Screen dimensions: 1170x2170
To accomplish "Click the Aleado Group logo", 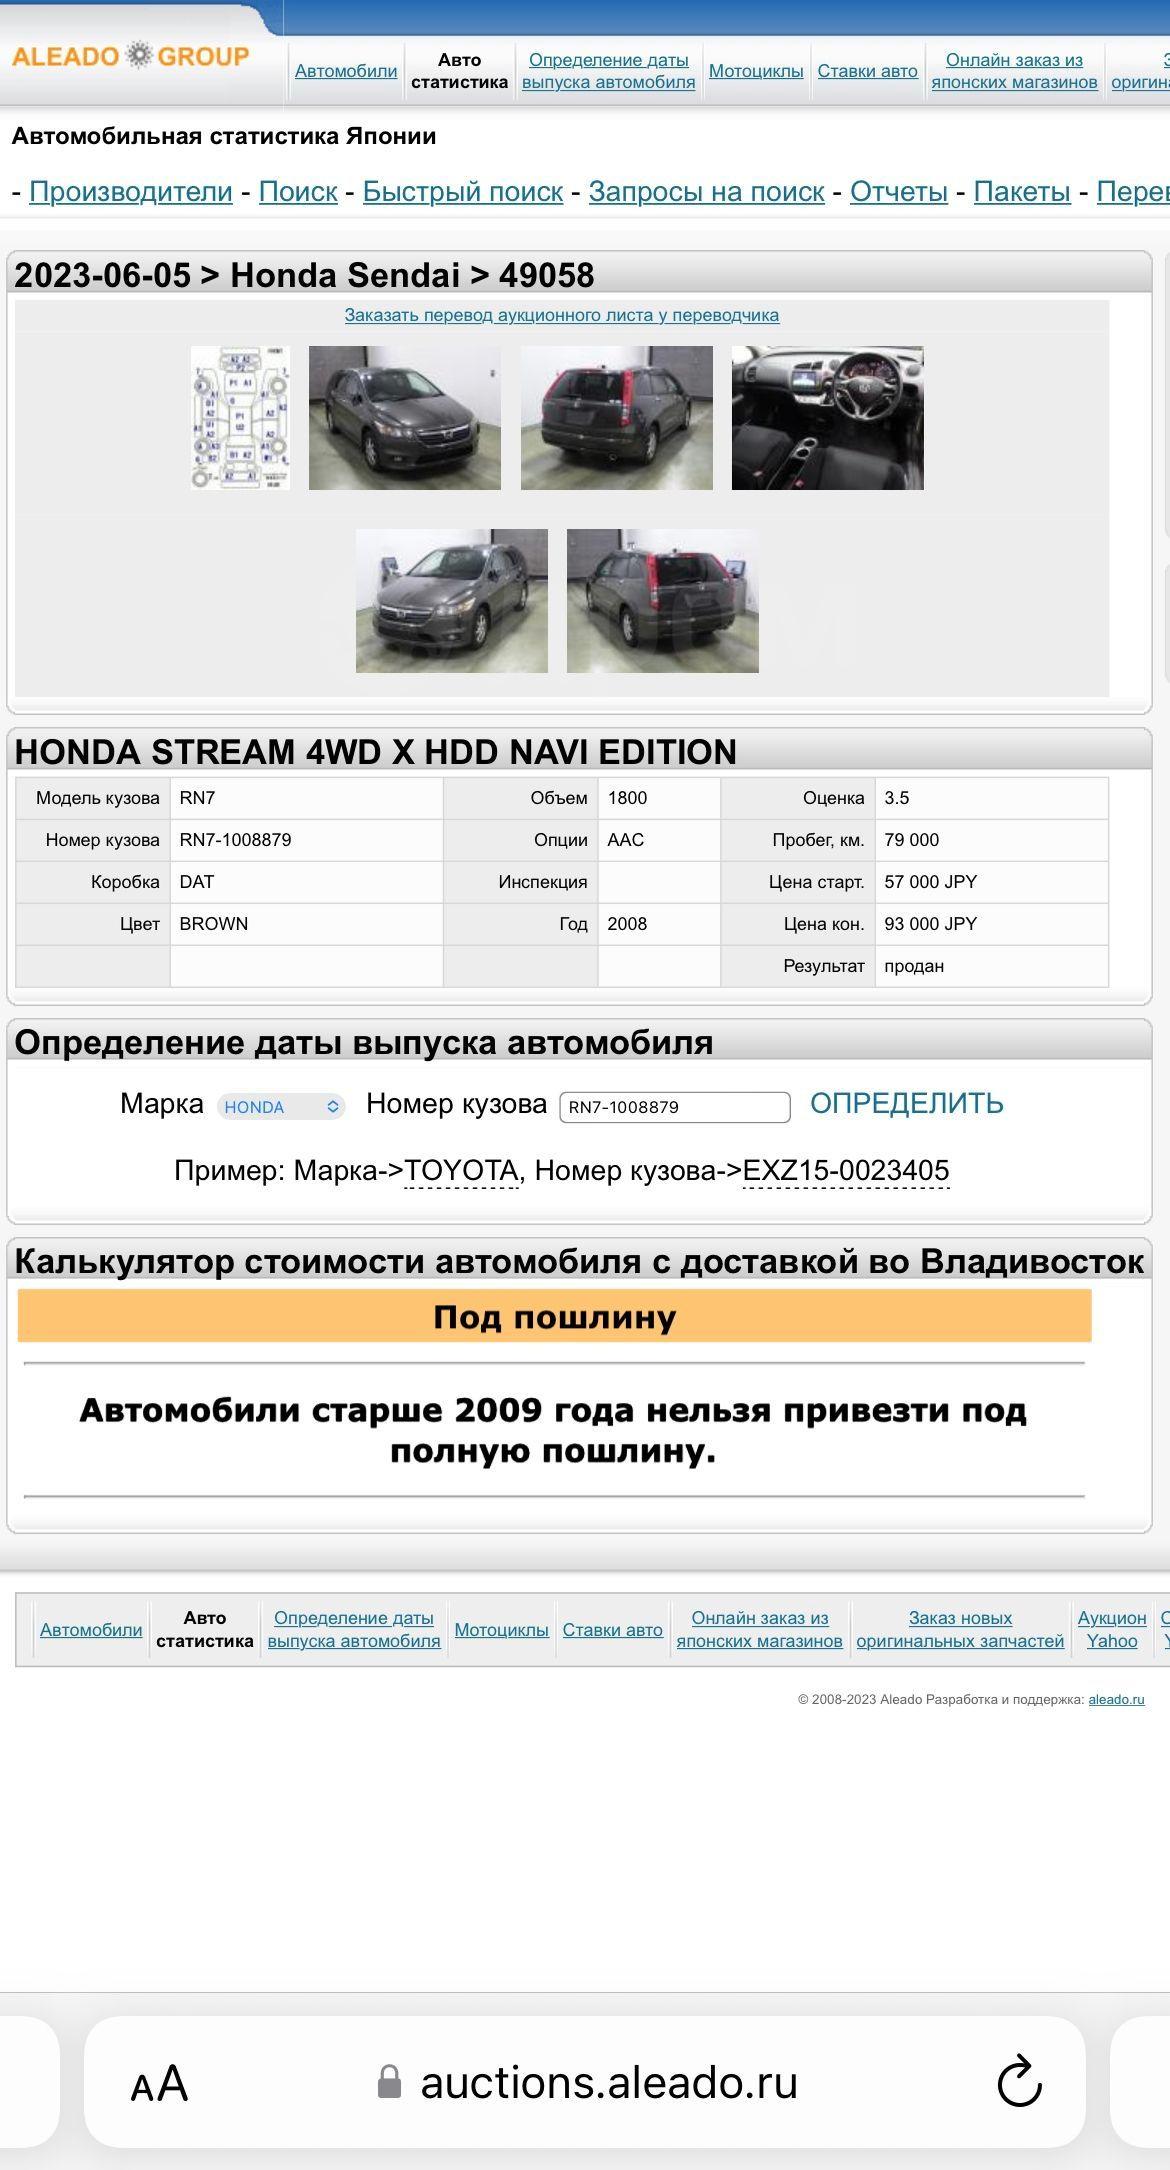I will (x=130, y=56).
